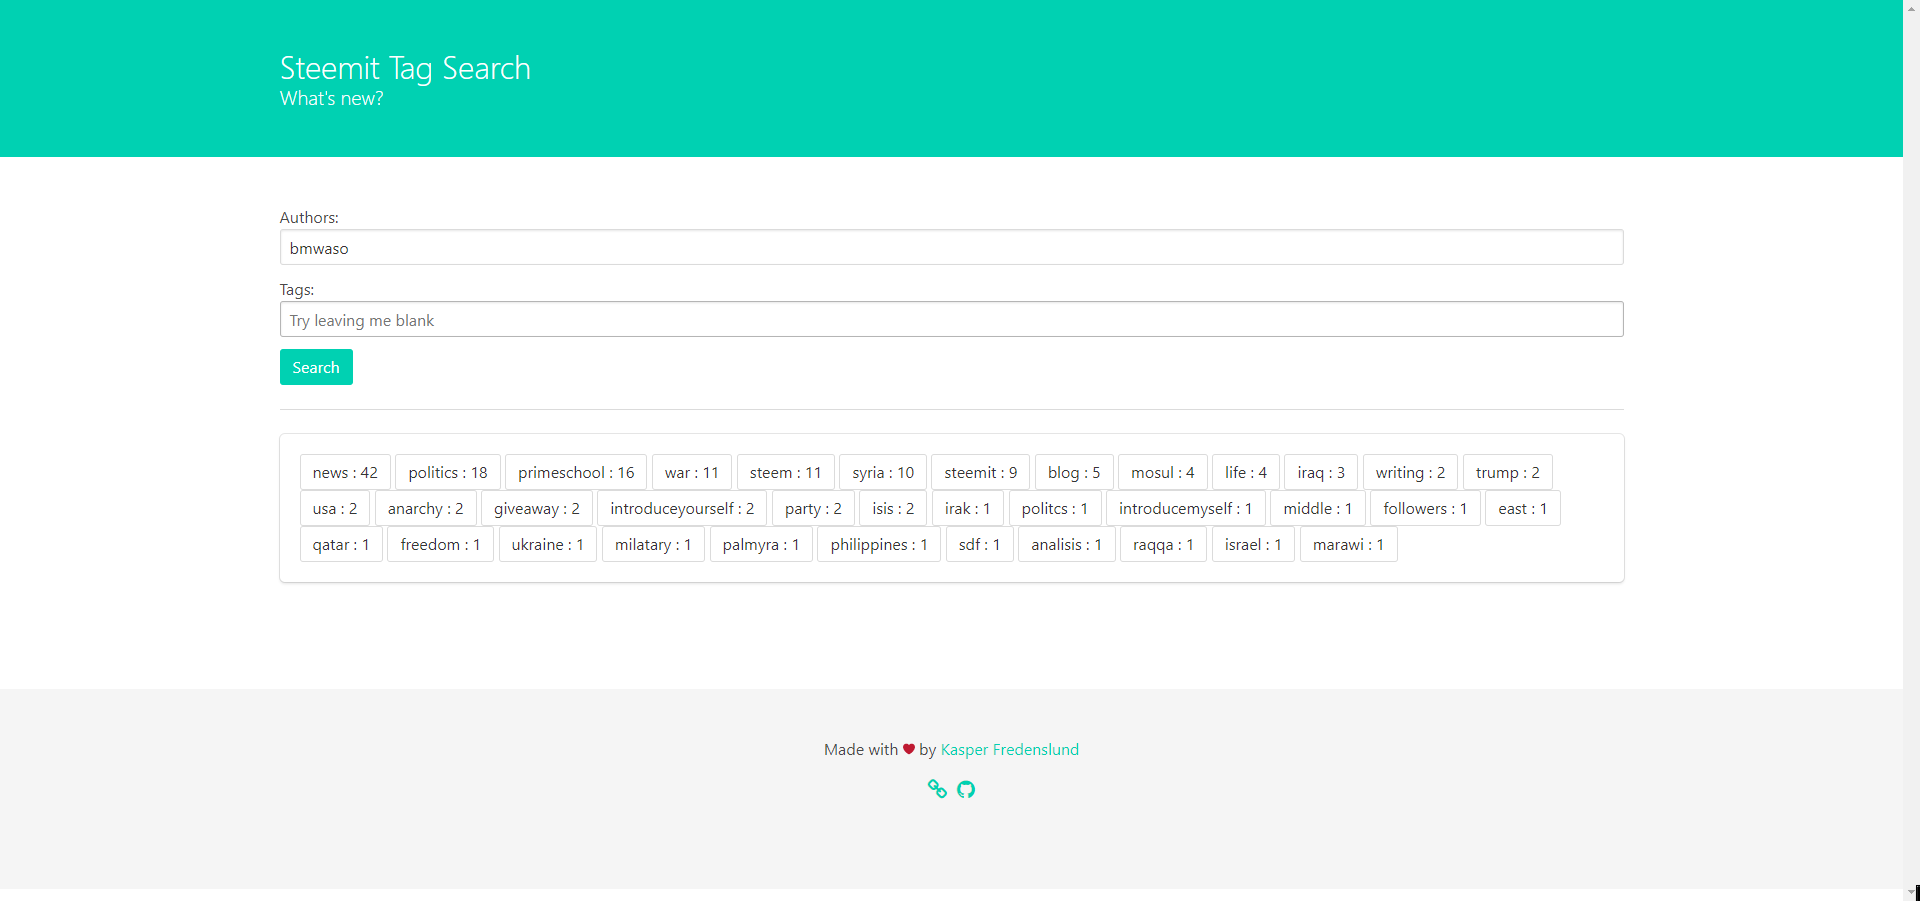Viewport: 1920px width, 901px height.
Task: Open the GitHub icon in footer
Action: click(x=966, y=790)
